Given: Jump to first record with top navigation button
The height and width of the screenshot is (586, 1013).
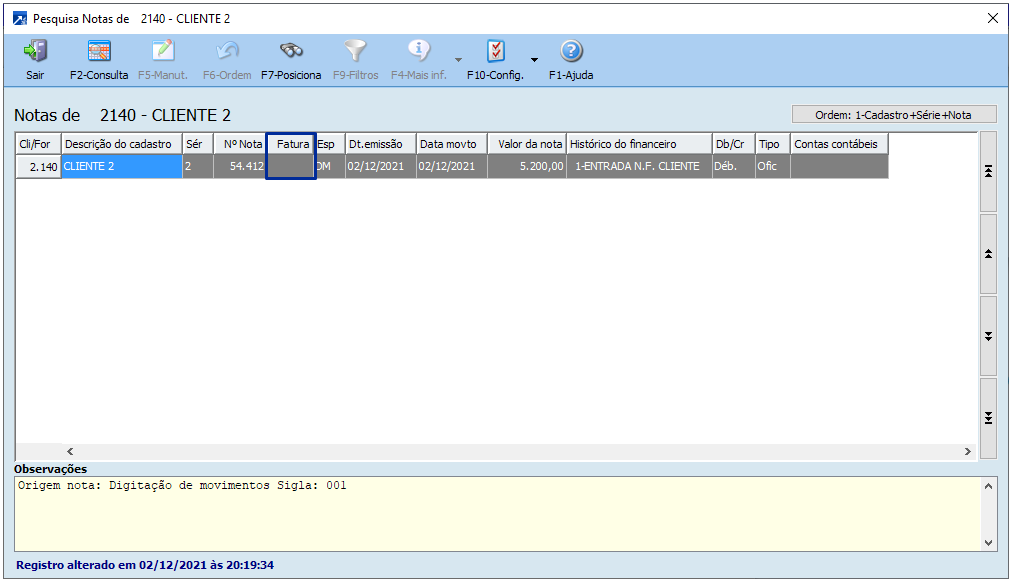Looking at the screenshot, I should (988, 172).
